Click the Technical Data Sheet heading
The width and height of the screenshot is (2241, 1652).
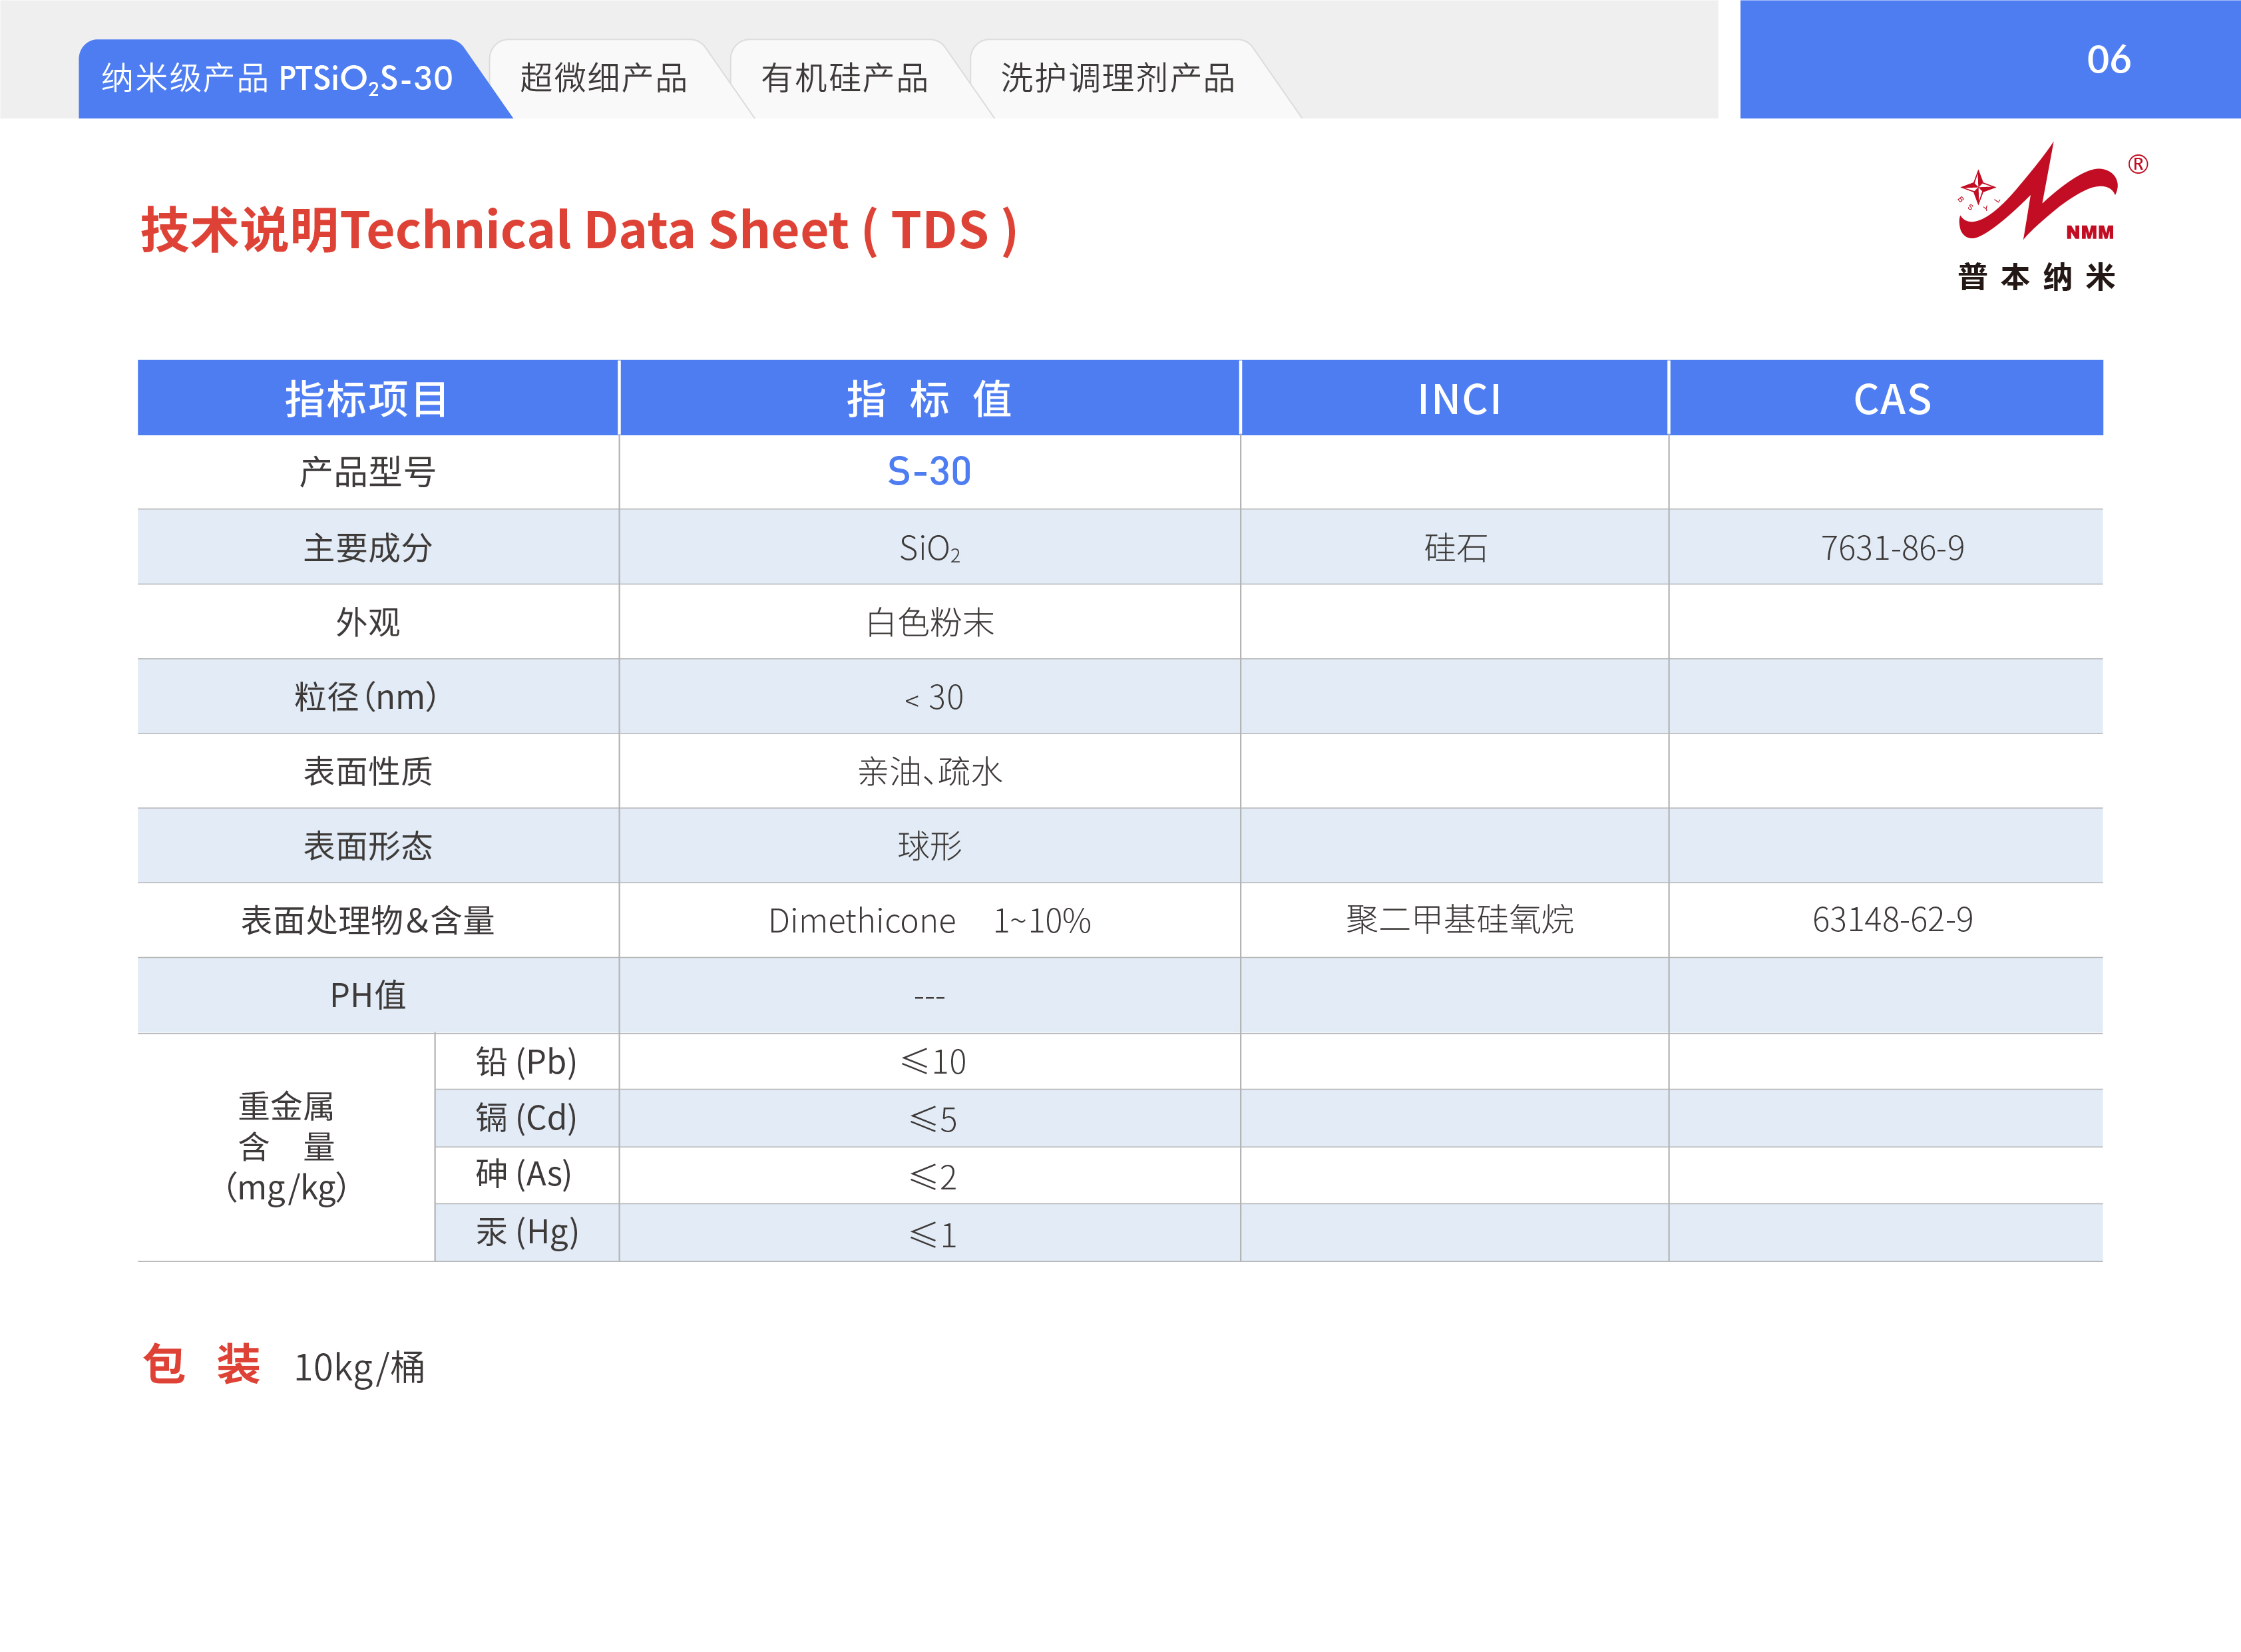[578, 230]
